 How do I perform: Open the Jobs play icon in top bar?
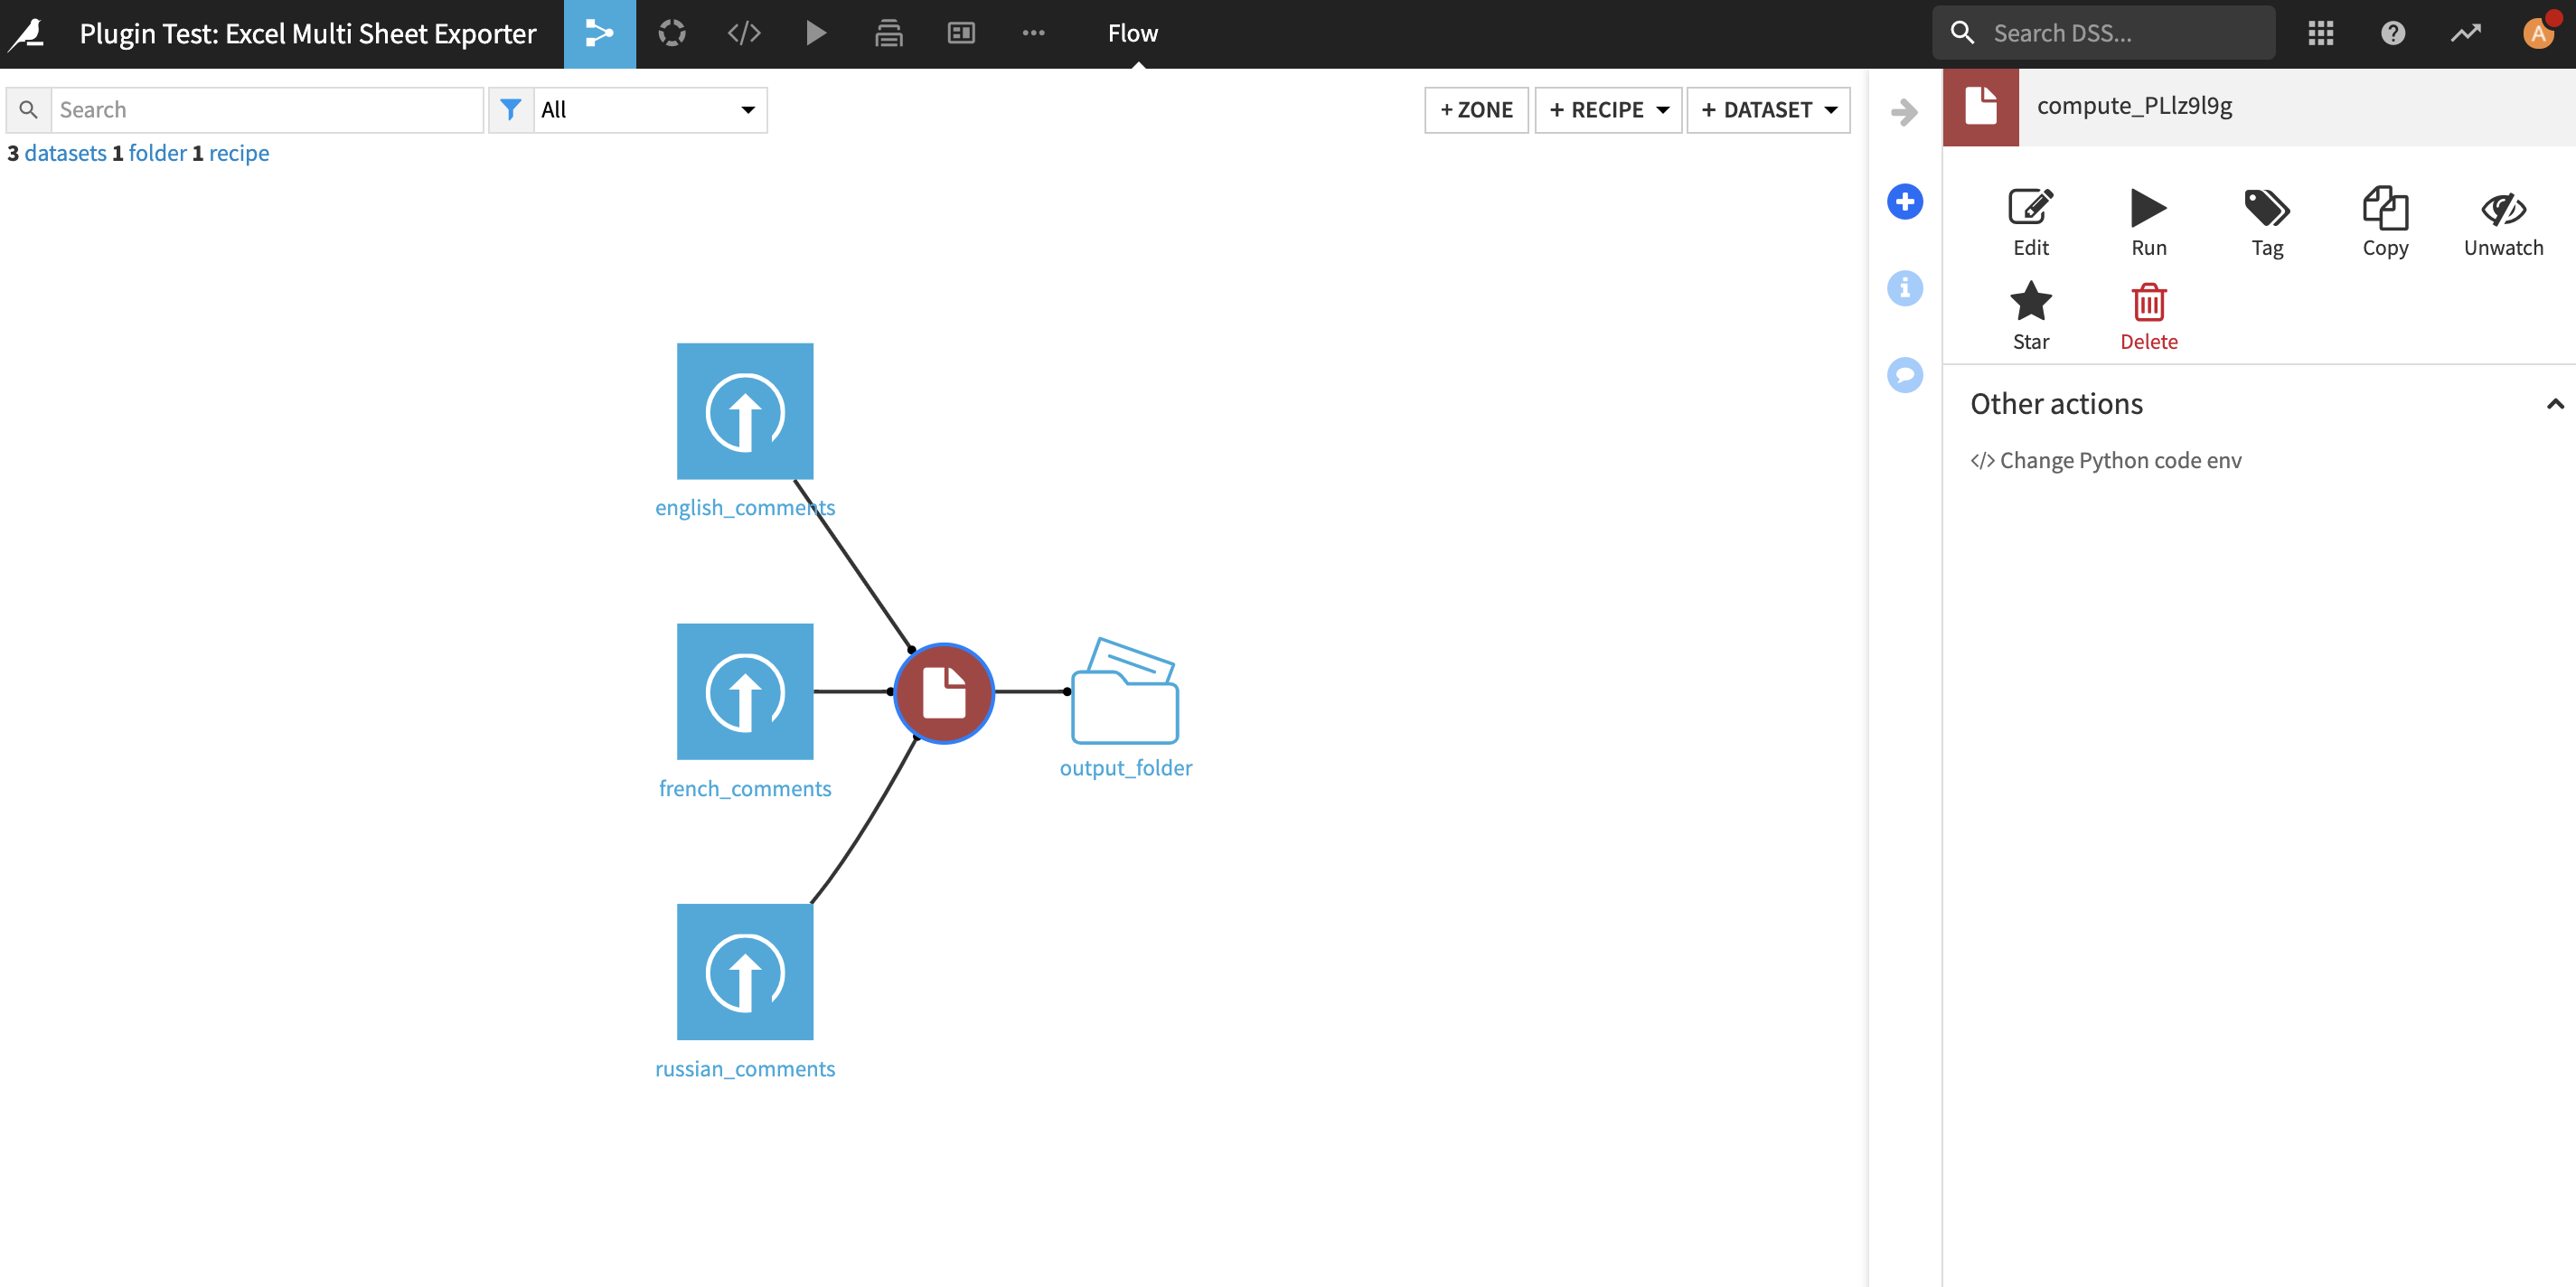pos(815,33)
